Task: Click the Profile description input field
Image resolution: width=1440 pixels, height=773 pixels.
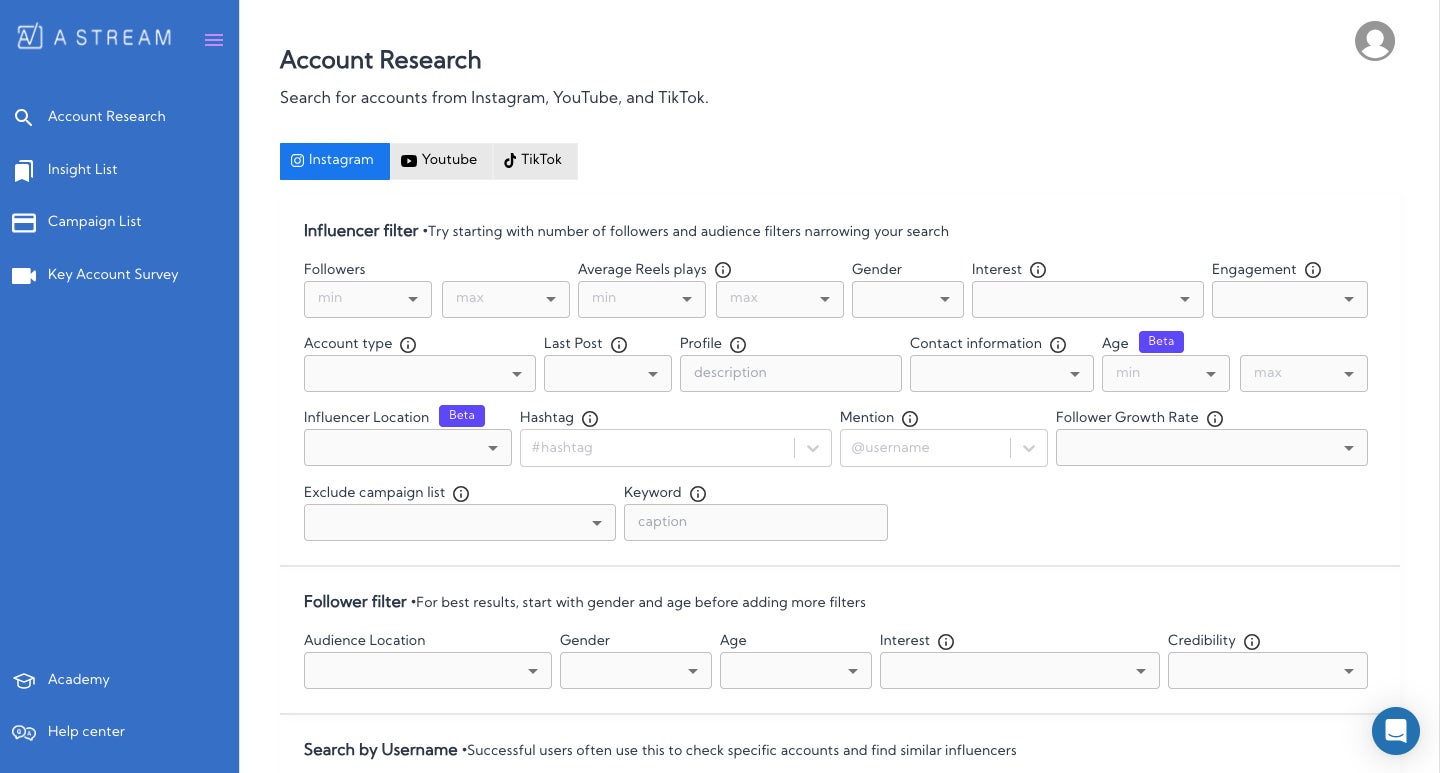Action: click(790, 373)
